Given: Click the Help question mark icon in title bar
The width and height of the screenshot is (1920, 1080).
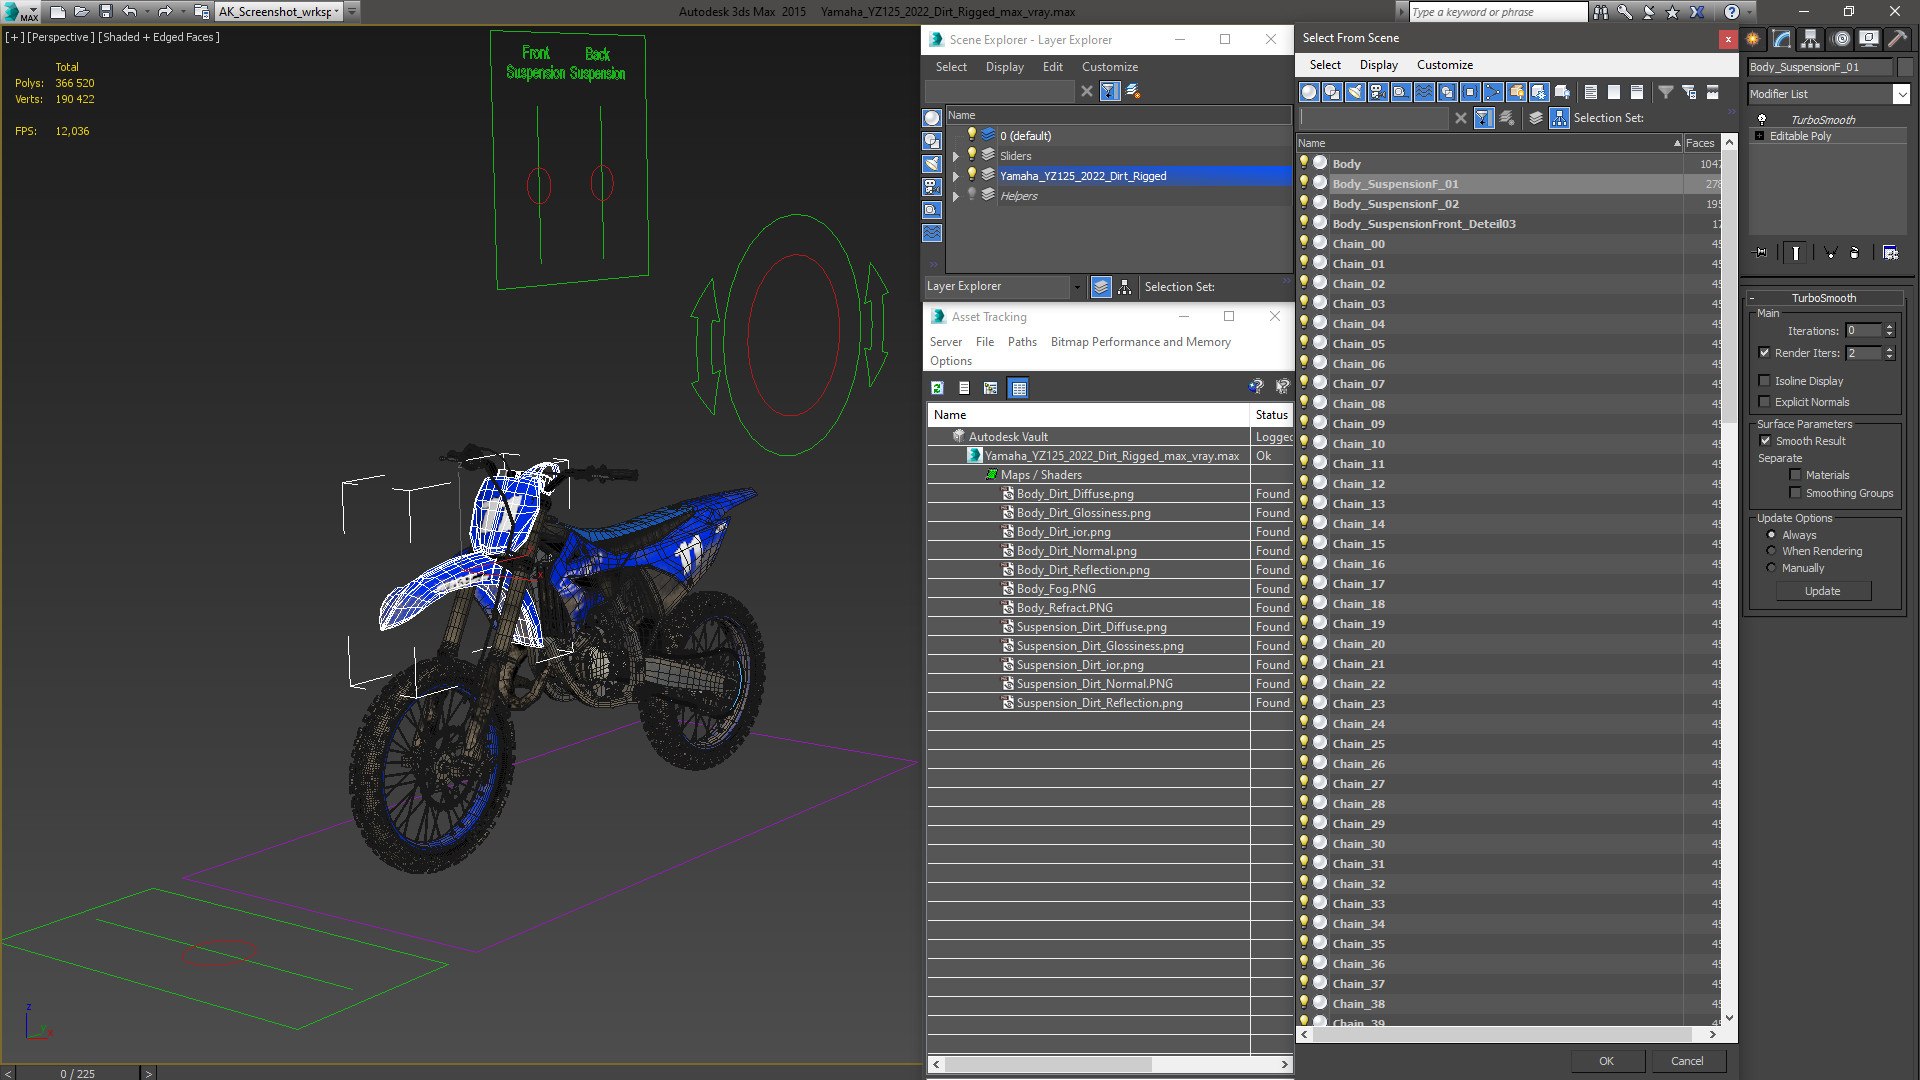Looking at the screenshot, I should tap(1732, 12).
